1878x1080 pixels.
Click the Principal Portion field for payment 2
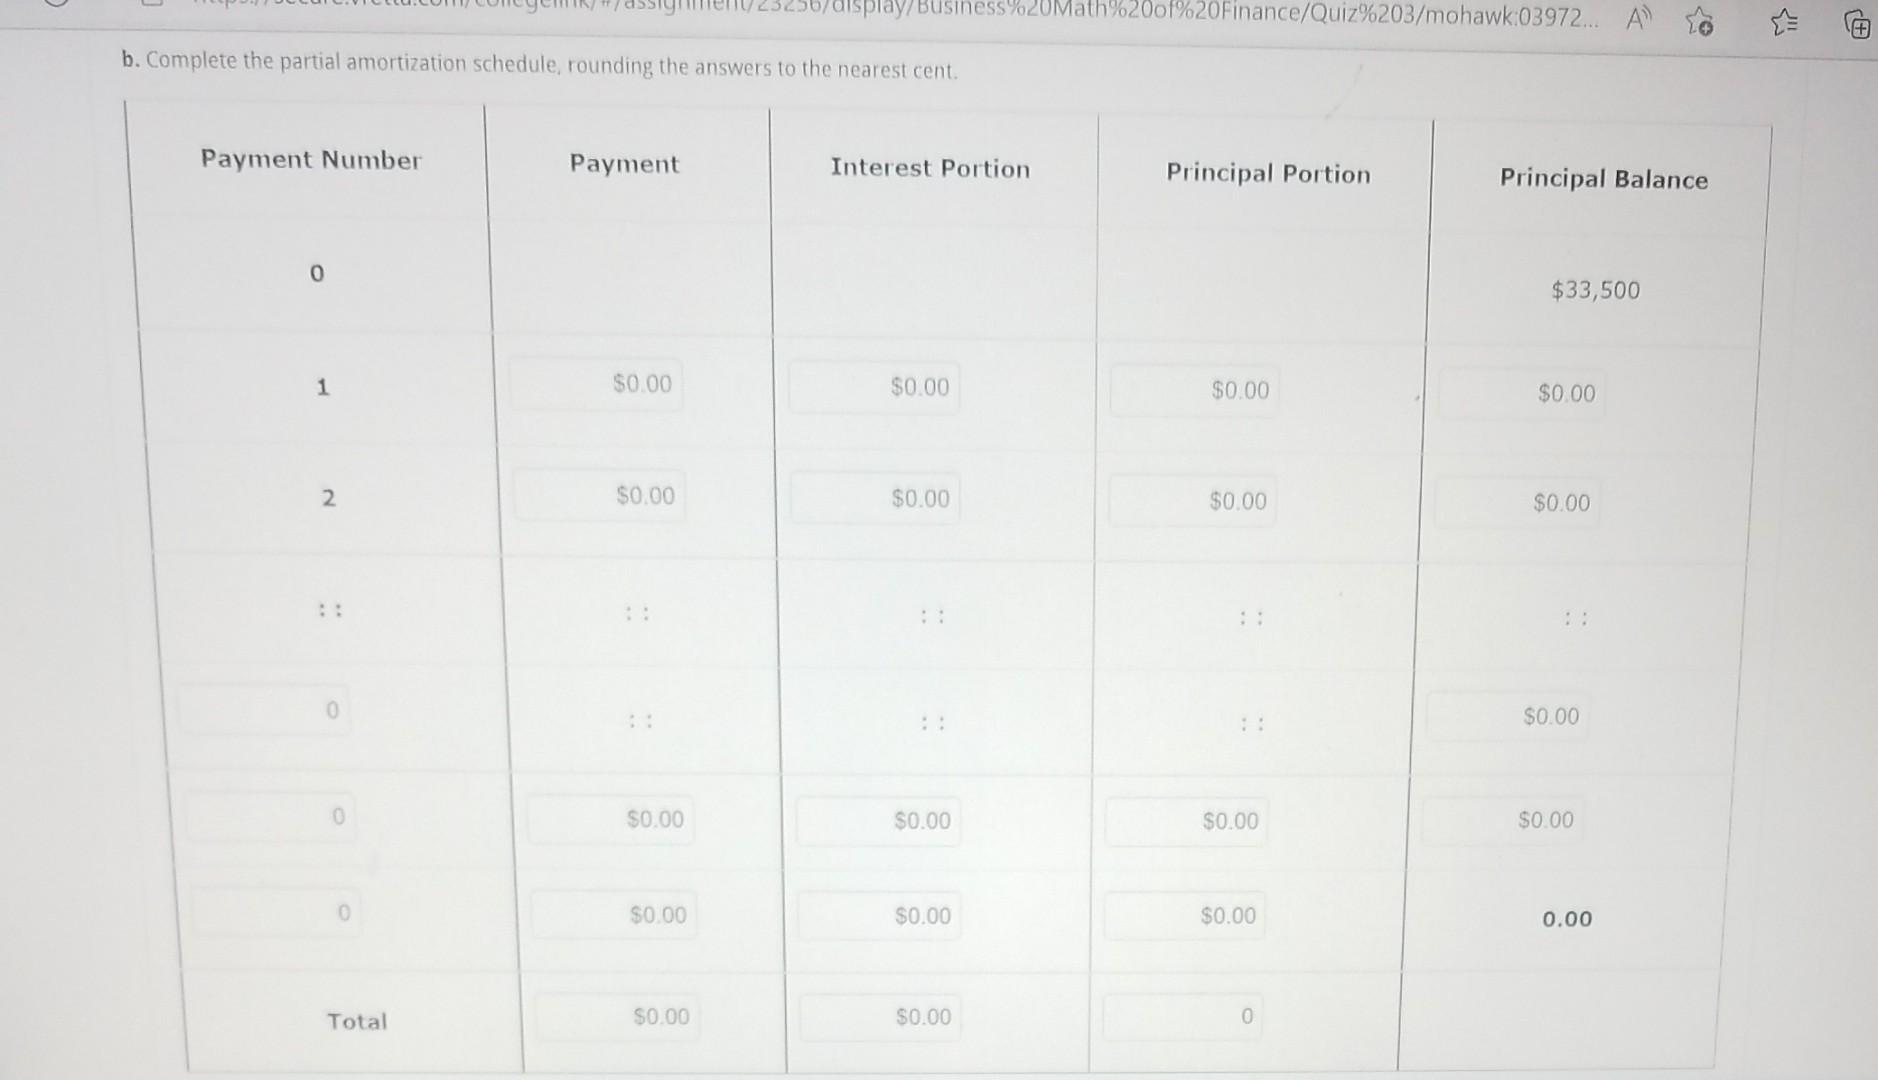pos(1193,502)
